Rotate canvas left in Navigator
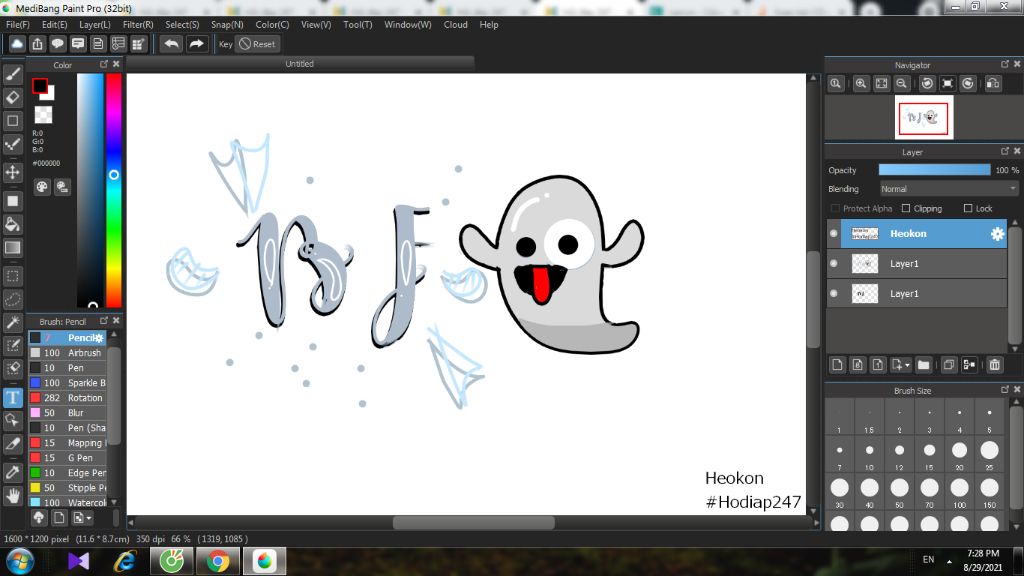 (927, 84)
